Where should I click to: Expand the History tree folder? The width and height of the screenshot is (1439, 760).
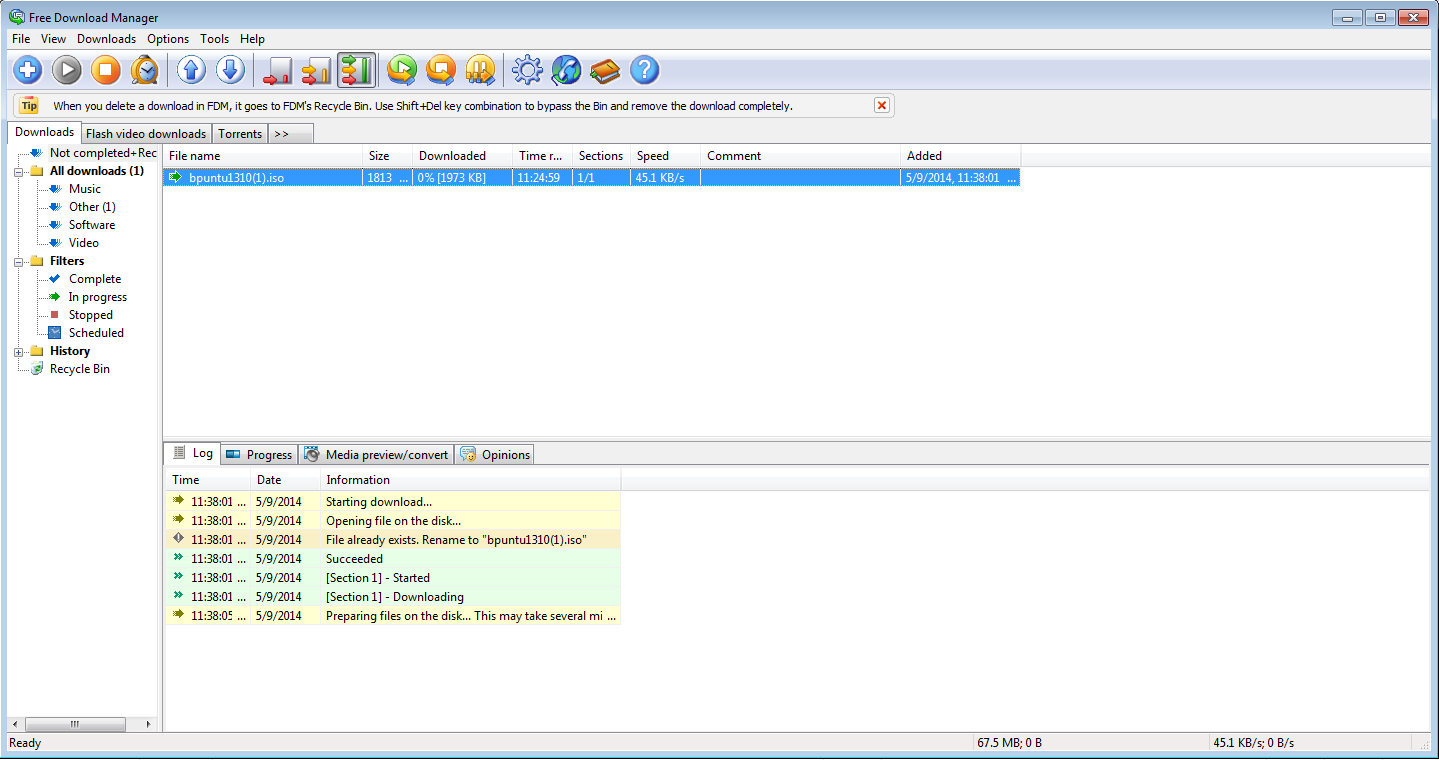(x=19, y=351)
